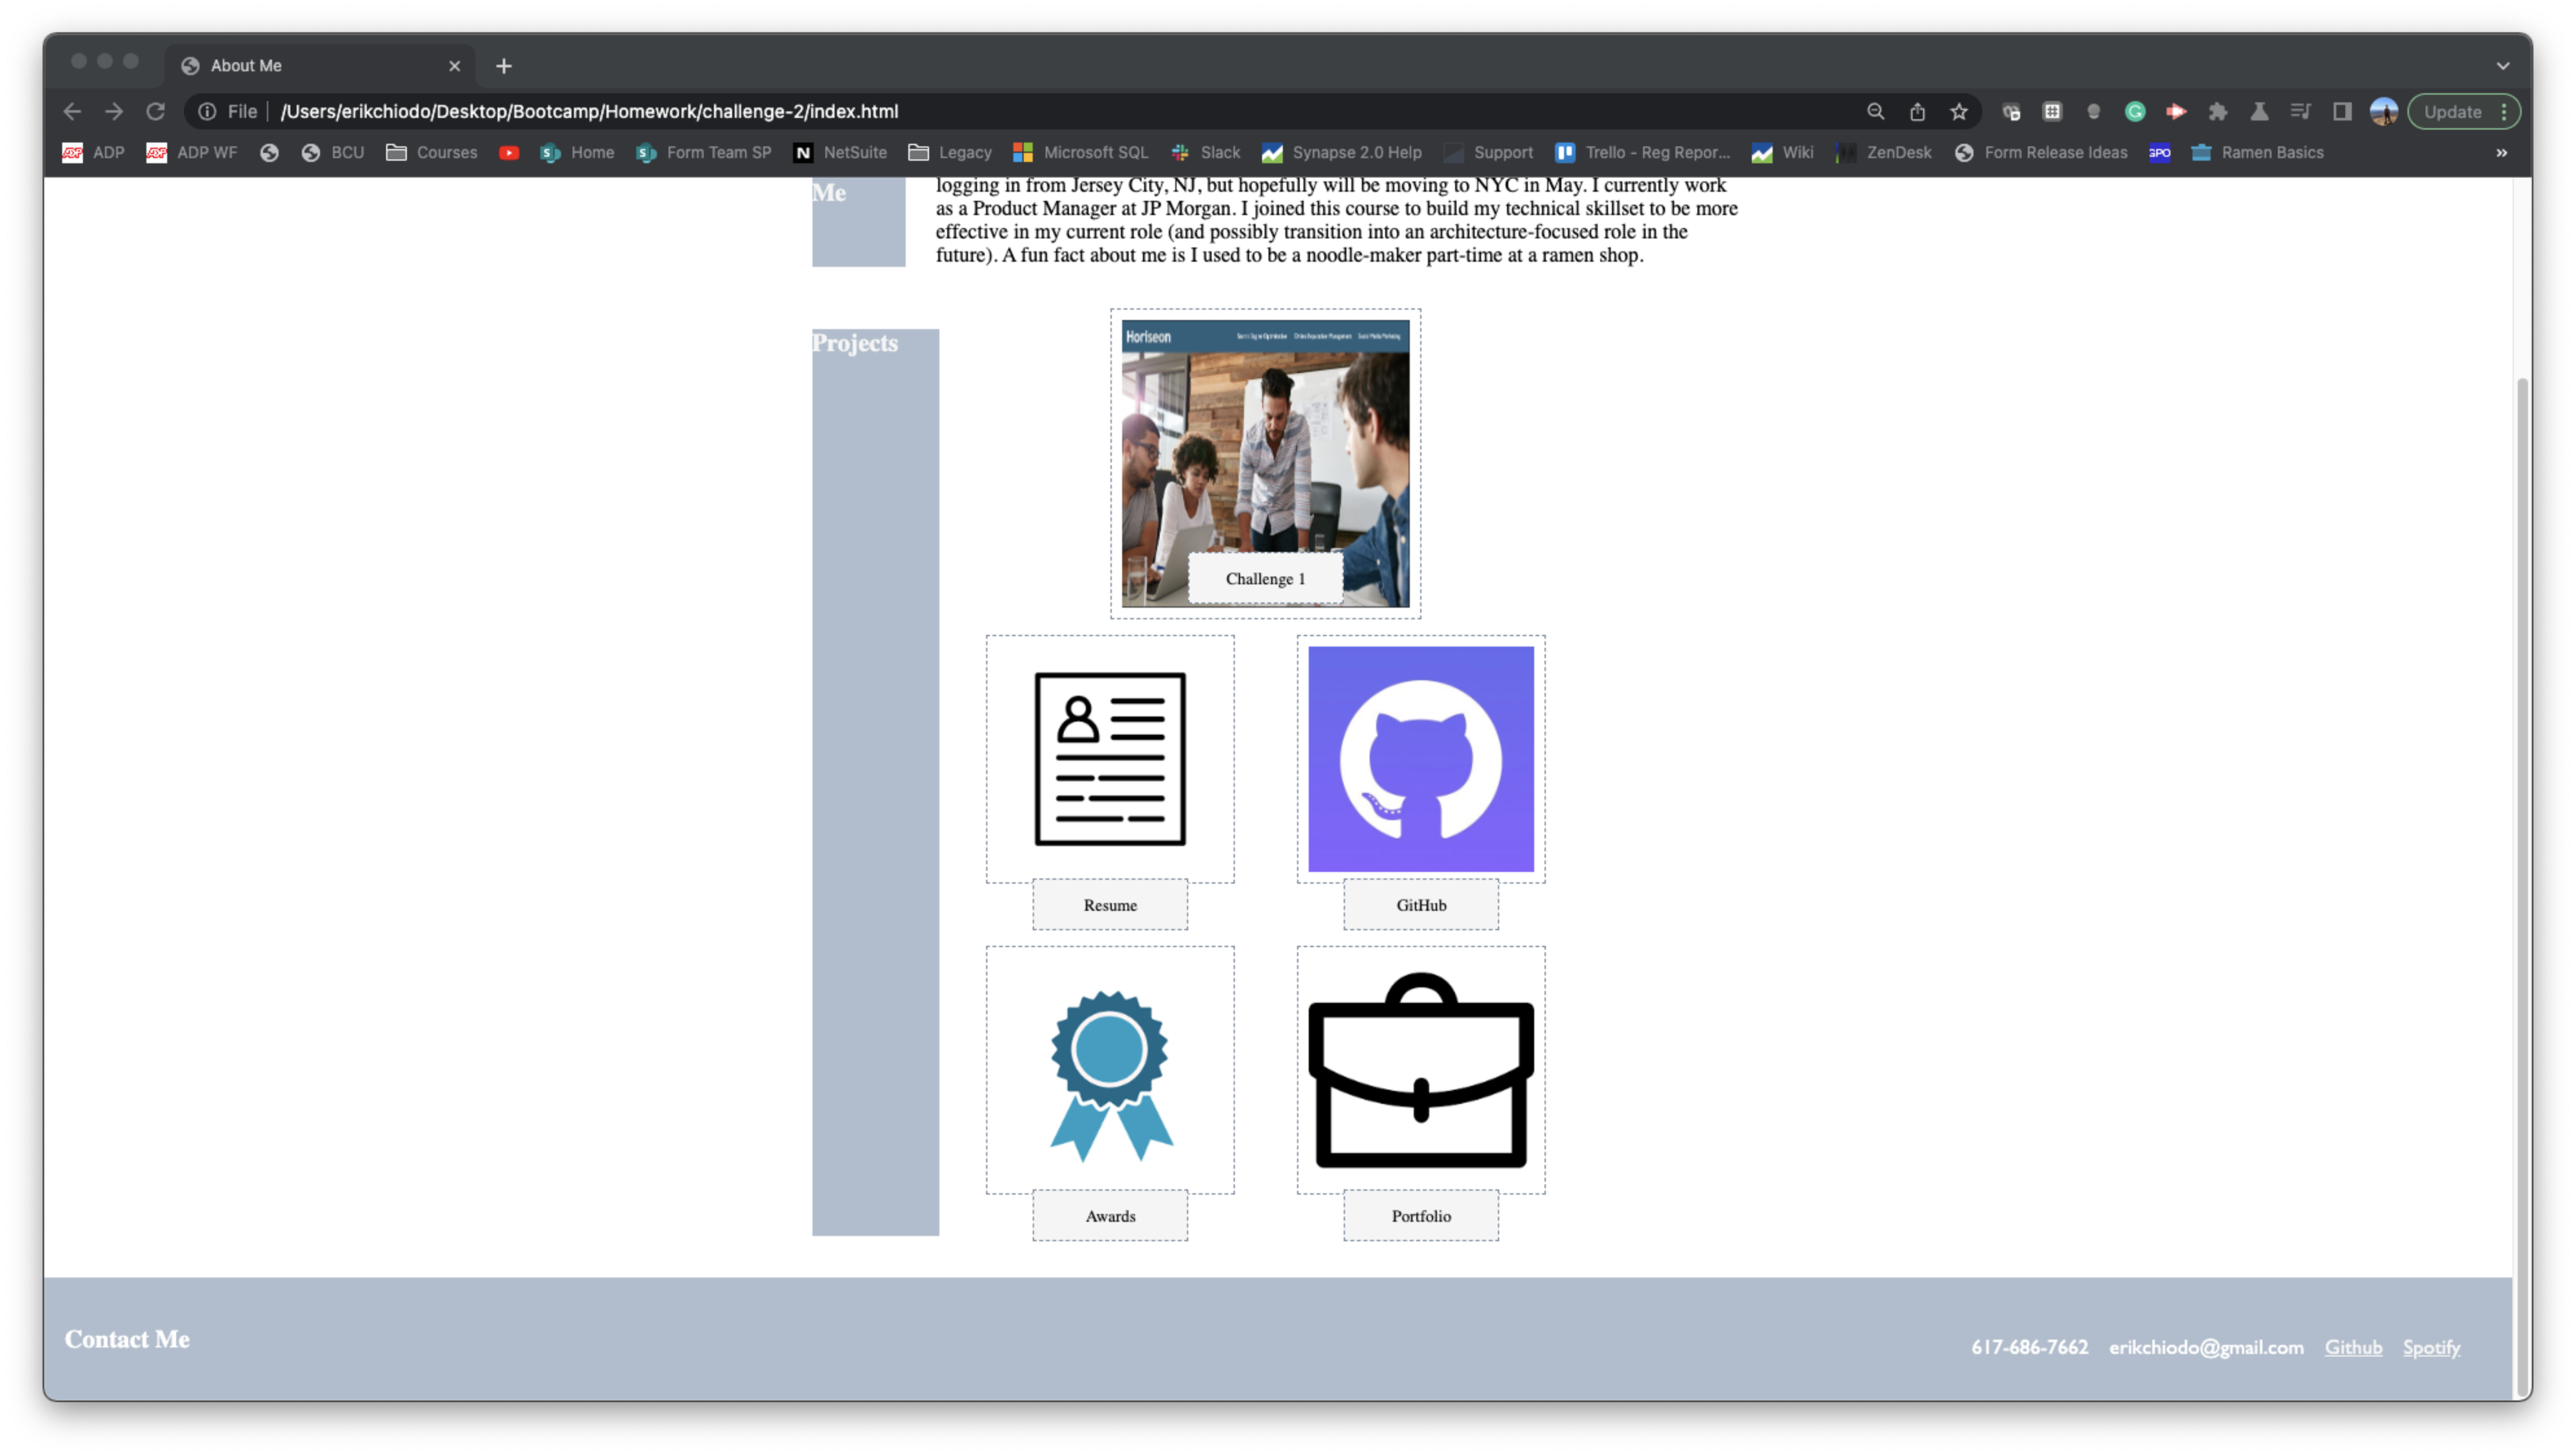The height and width of the screenshot is (1455, 2576).
Task: Open the media control playlist icon
Action: tap(2301, 112)
